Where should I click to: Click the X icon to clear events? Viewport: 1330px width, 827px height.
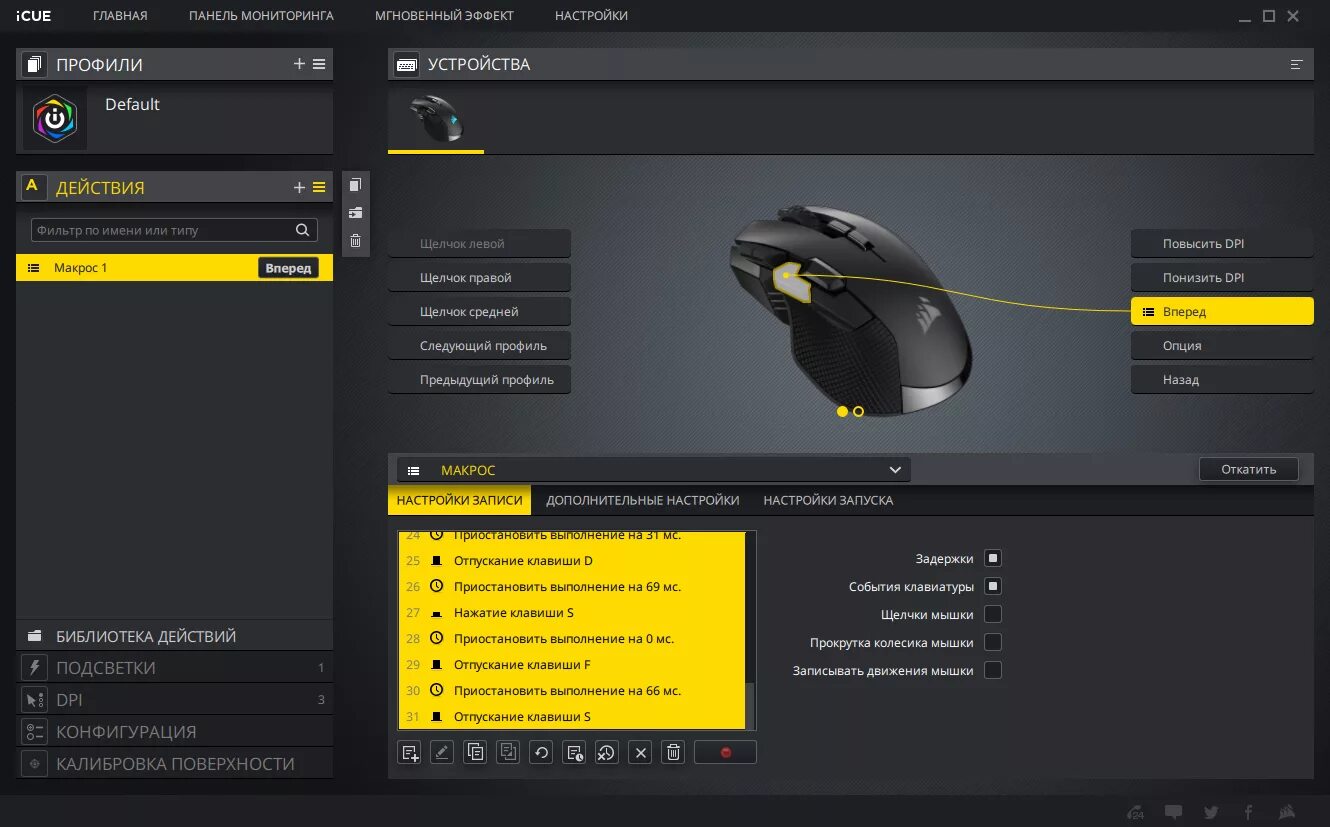(641, 753)
